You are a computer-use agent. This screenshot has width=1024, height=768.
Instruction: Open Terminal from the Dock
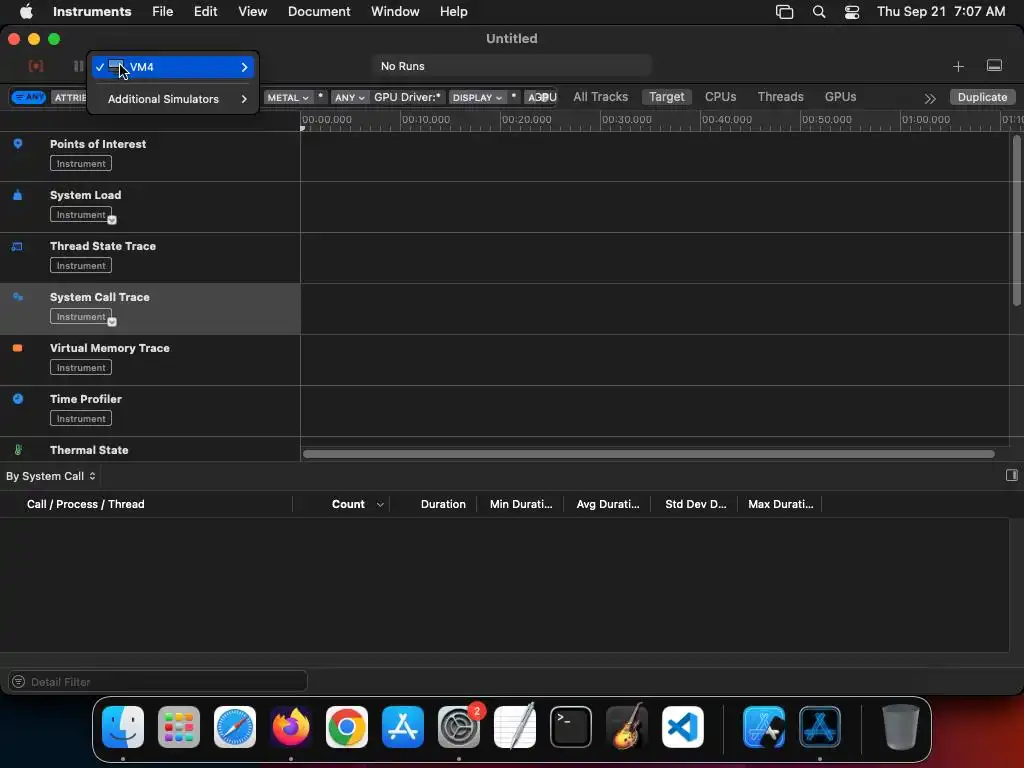(x=571, y=727)
